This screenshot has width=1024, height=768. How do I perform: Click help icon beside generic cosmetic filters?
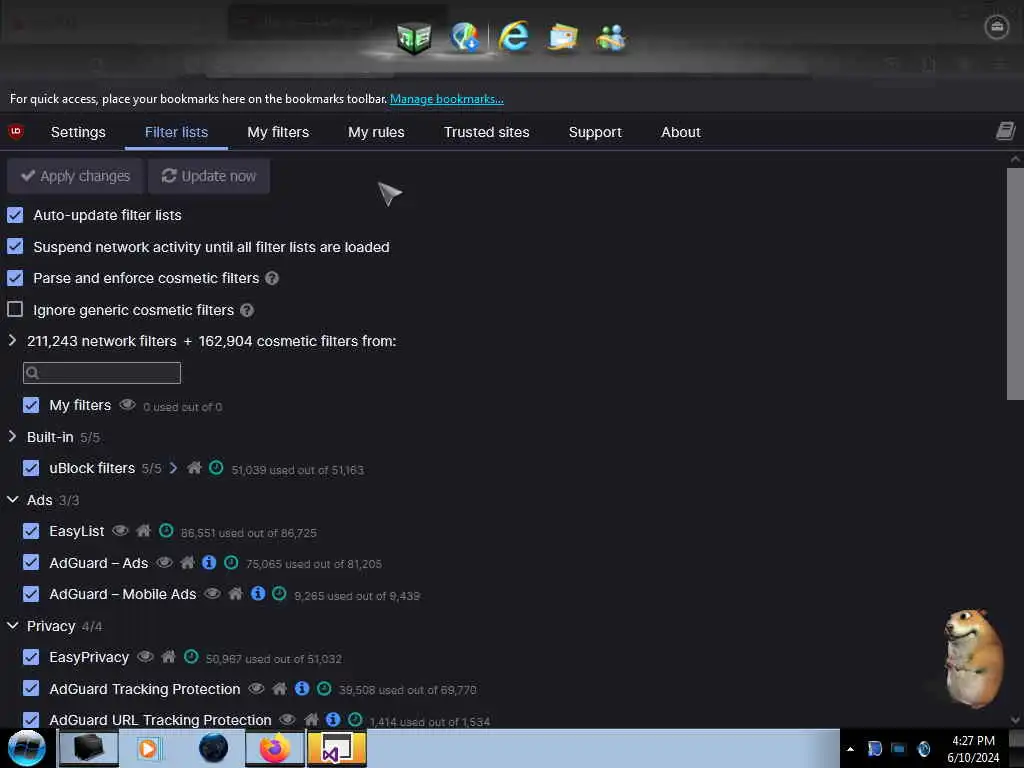(x=247, y=310)
